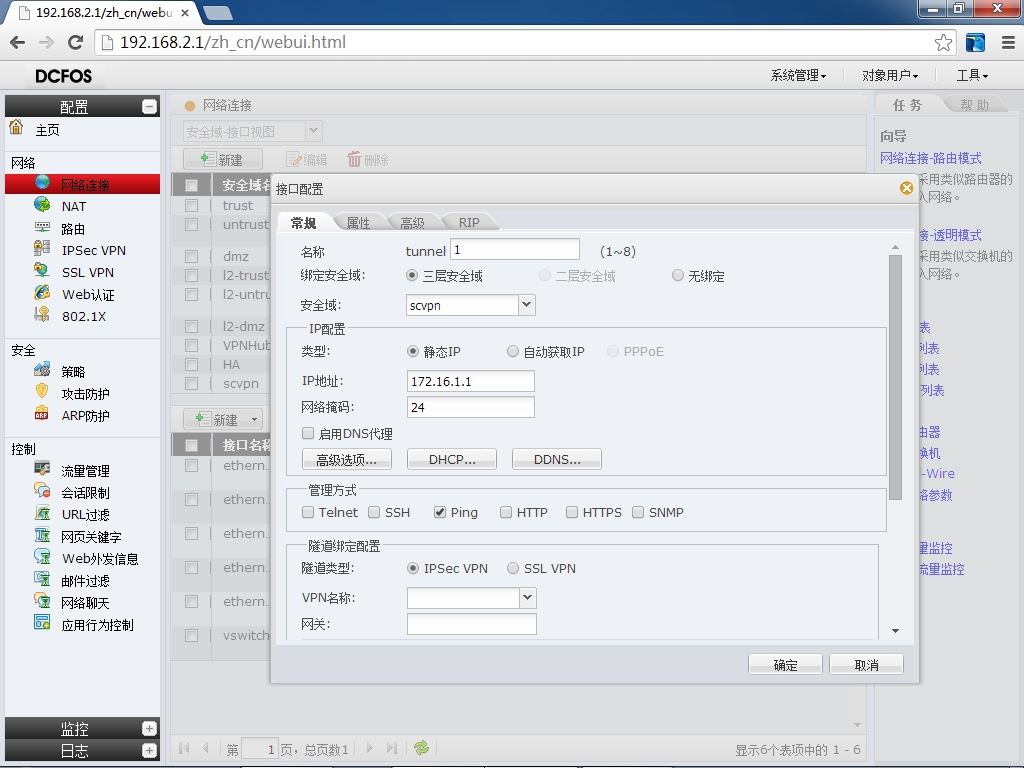Expand the 监控 panel
This screenshot has height=768, width=1024.
click(150, 729)
